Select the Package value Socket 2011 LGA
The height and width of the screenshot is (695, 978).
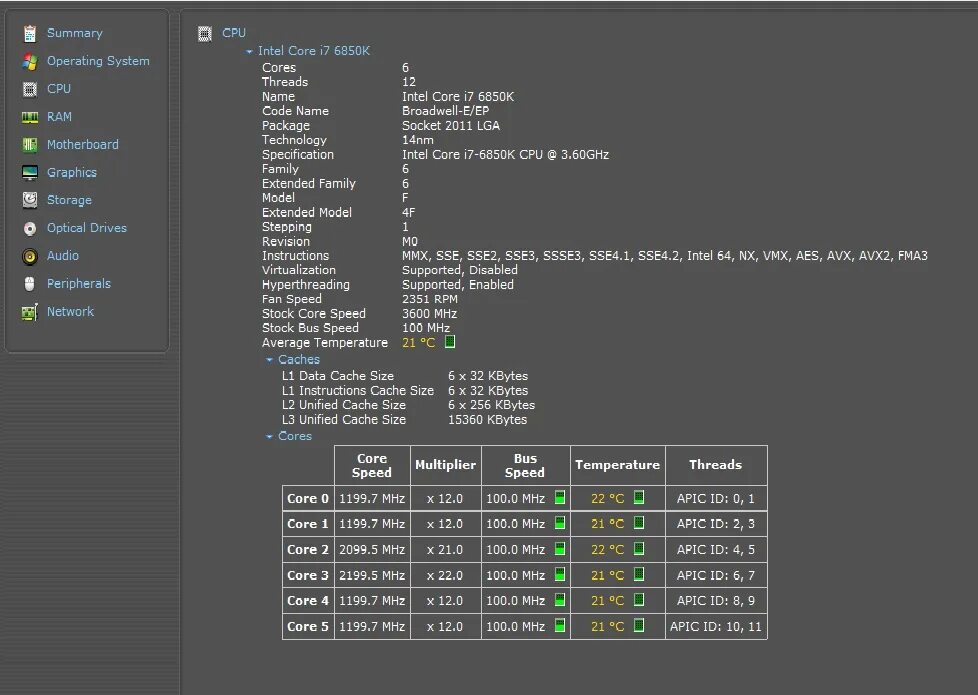(x=451, y=125)
